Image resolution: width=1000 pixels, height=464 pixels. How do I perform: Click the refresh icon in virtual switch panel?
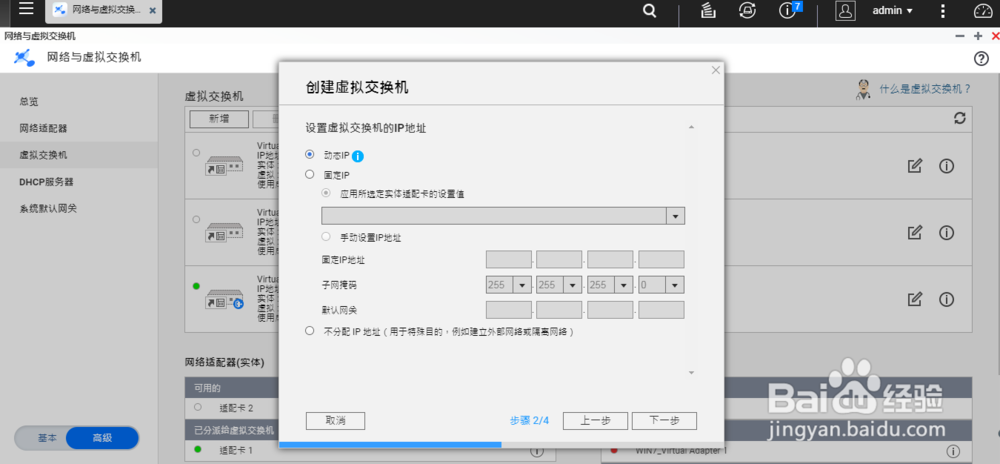(x=959, y=118)
